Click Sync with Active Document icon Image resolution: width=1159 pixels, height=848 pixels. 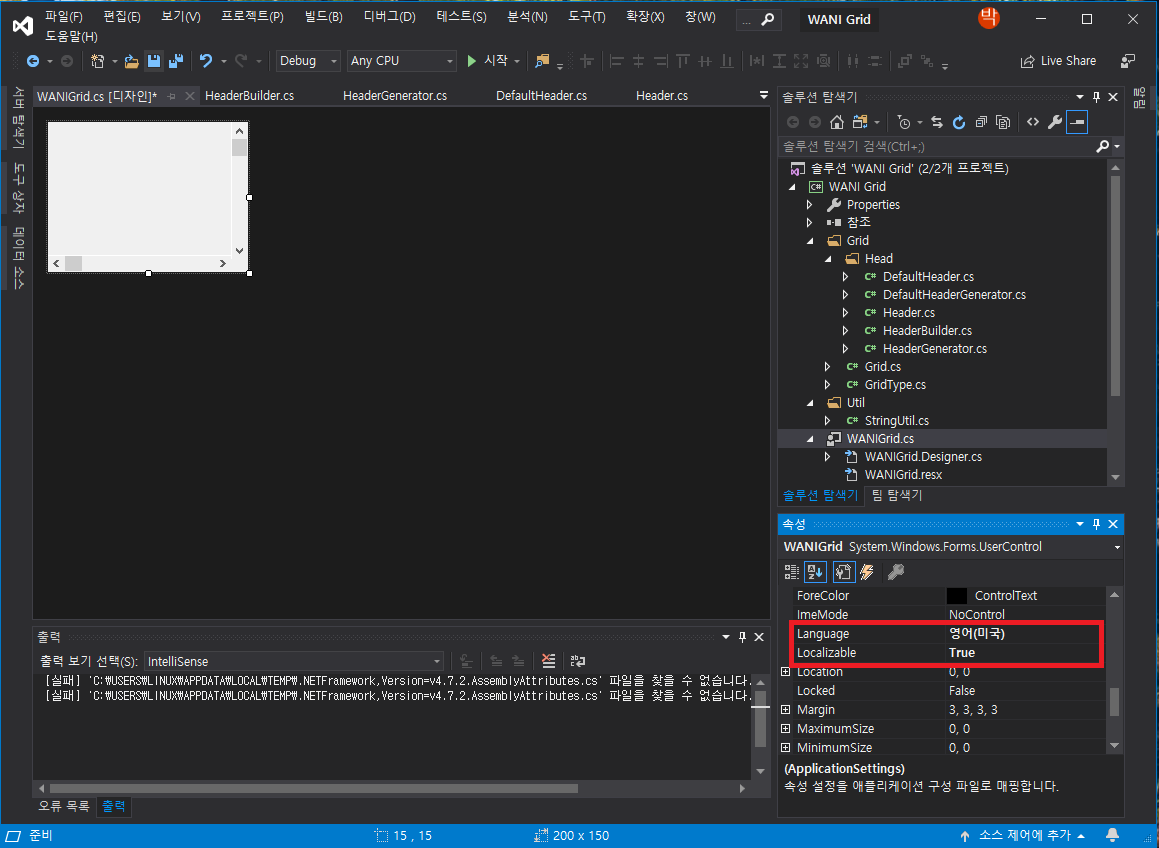(x=937, y=122)
